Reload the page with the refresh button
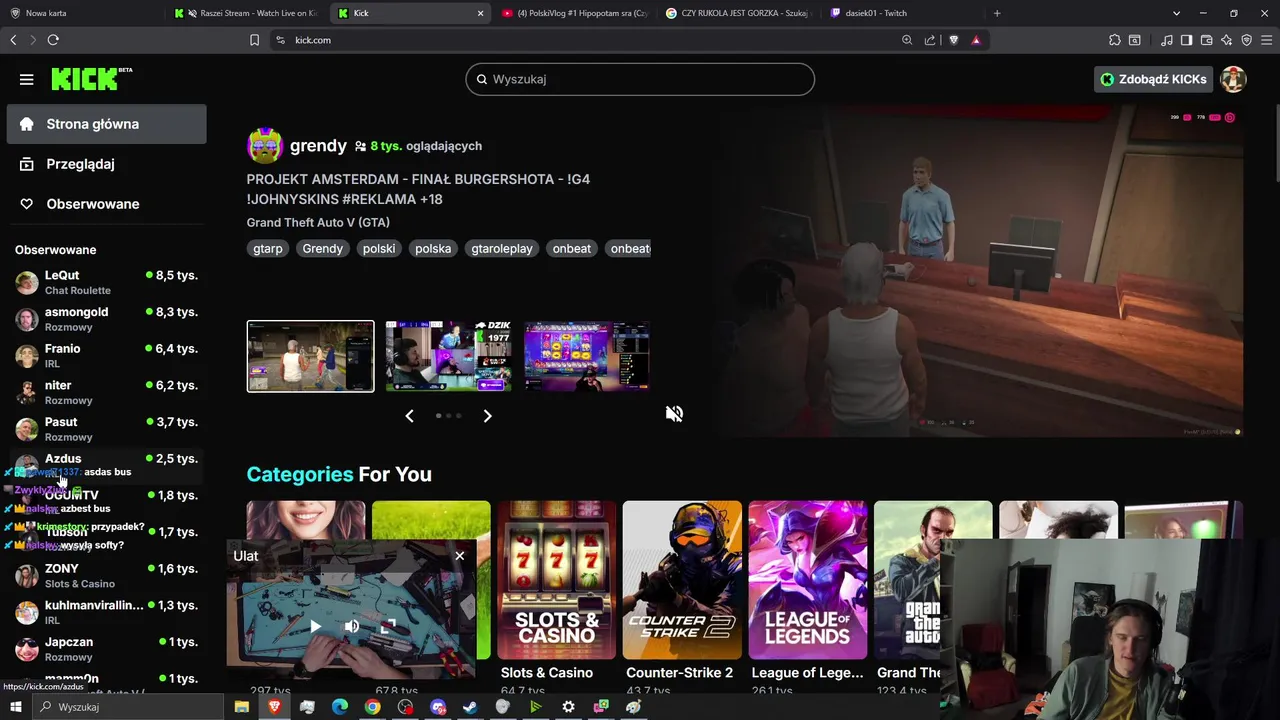Screen dimensions: 1280x720 pos(53,40)
